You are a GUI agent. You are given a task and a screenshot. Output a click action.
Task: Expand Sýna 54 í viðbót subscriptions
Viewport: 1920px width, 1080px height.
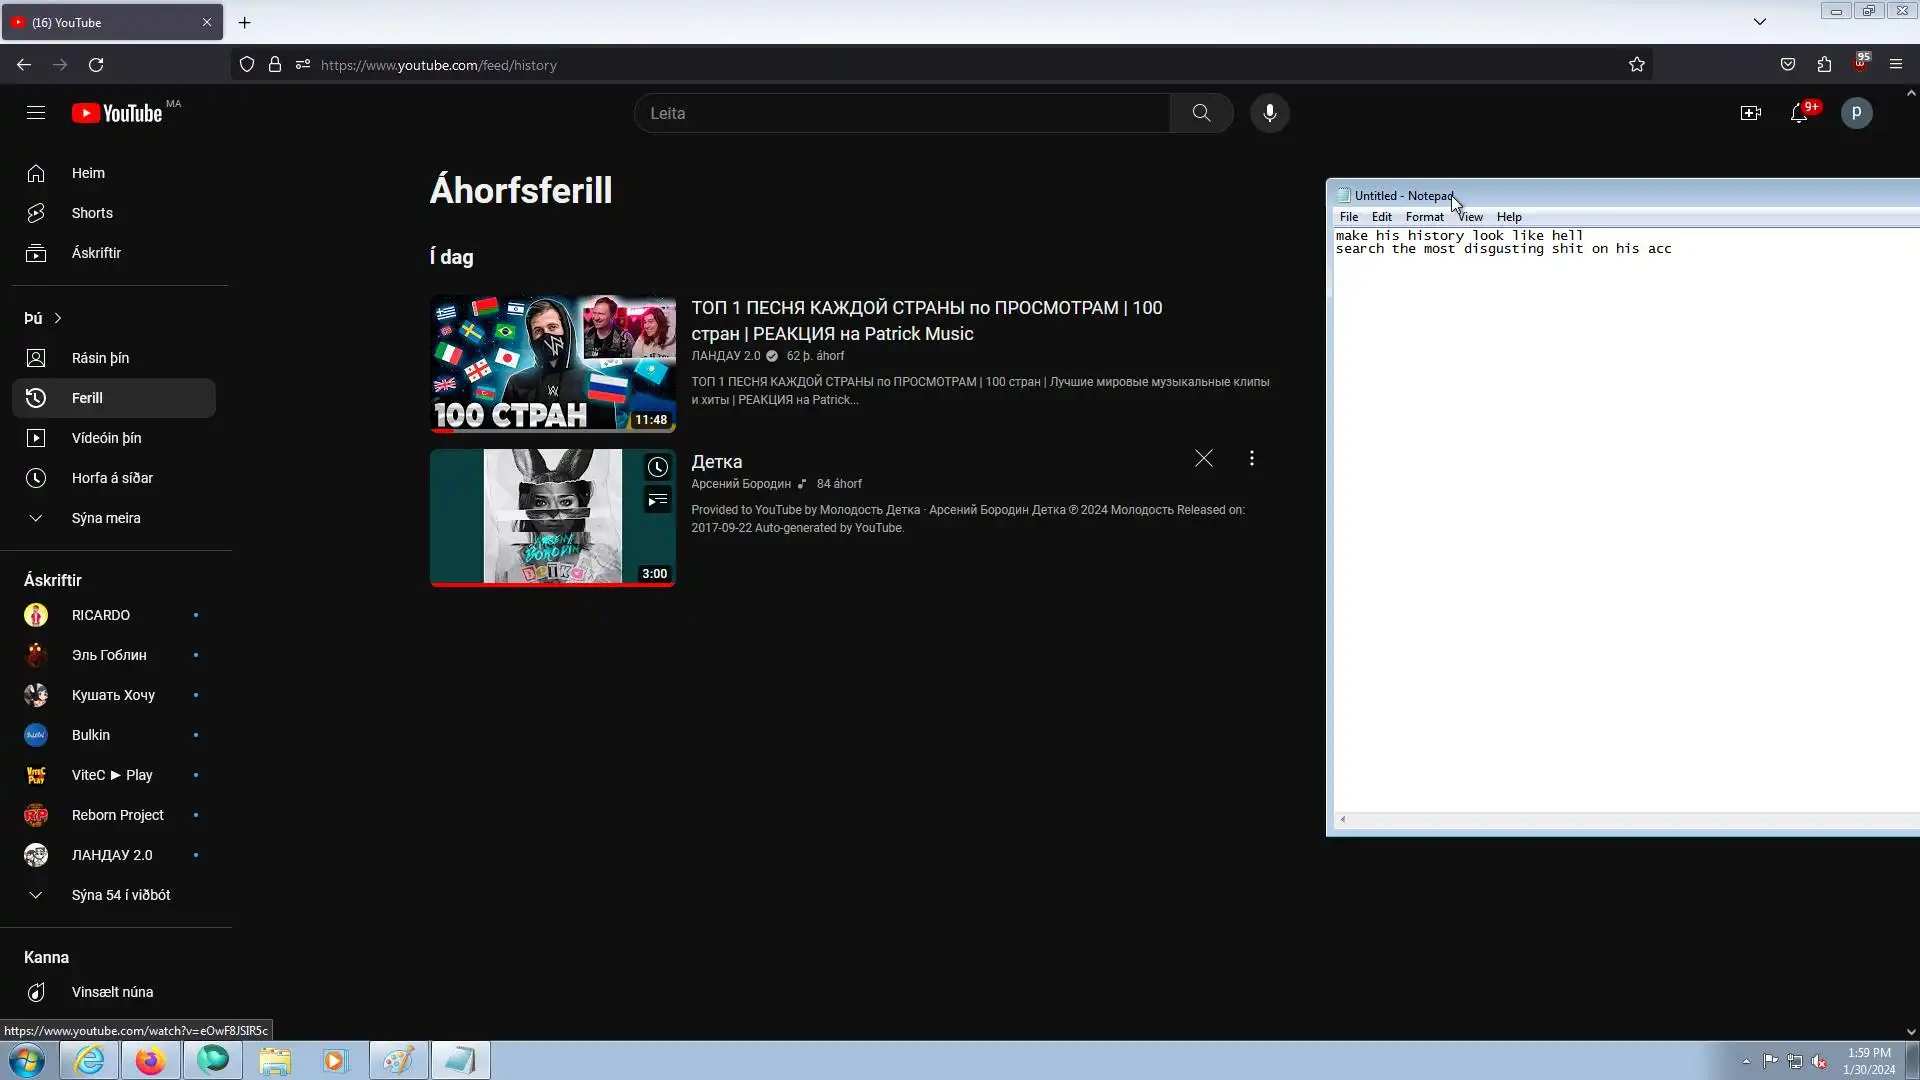pyautogui.click(x=120, y=895)
